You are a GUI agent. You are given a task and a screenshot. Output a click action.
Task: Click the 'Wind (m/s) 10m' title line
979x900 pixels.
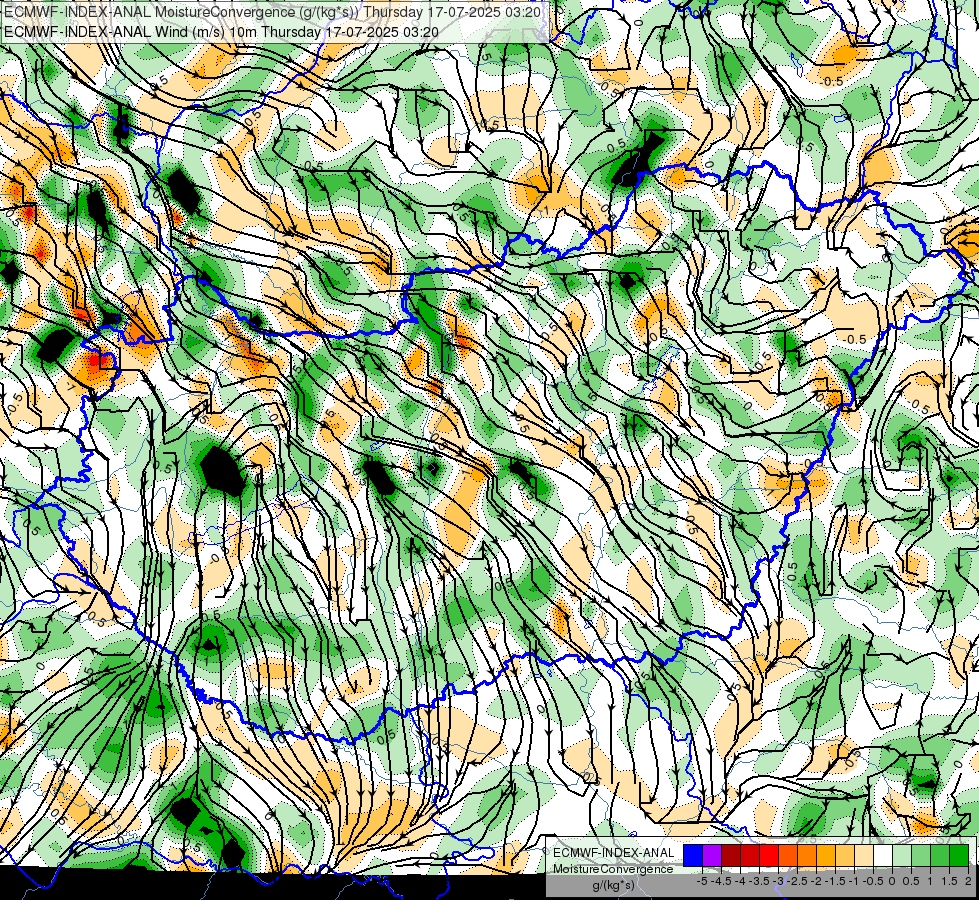pyautogui.click(x=221, y=32)
